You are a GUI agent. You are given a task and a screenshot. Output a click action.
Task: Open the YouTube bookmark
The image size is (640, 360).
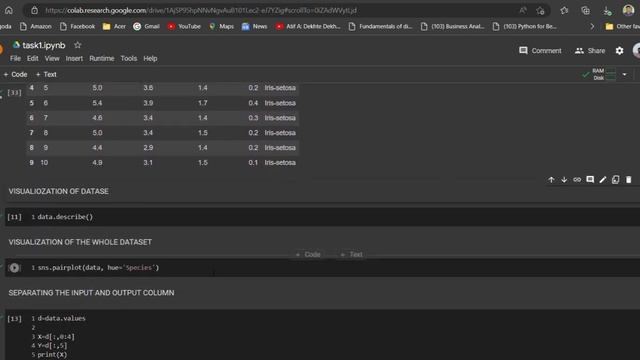pos(184,27)
